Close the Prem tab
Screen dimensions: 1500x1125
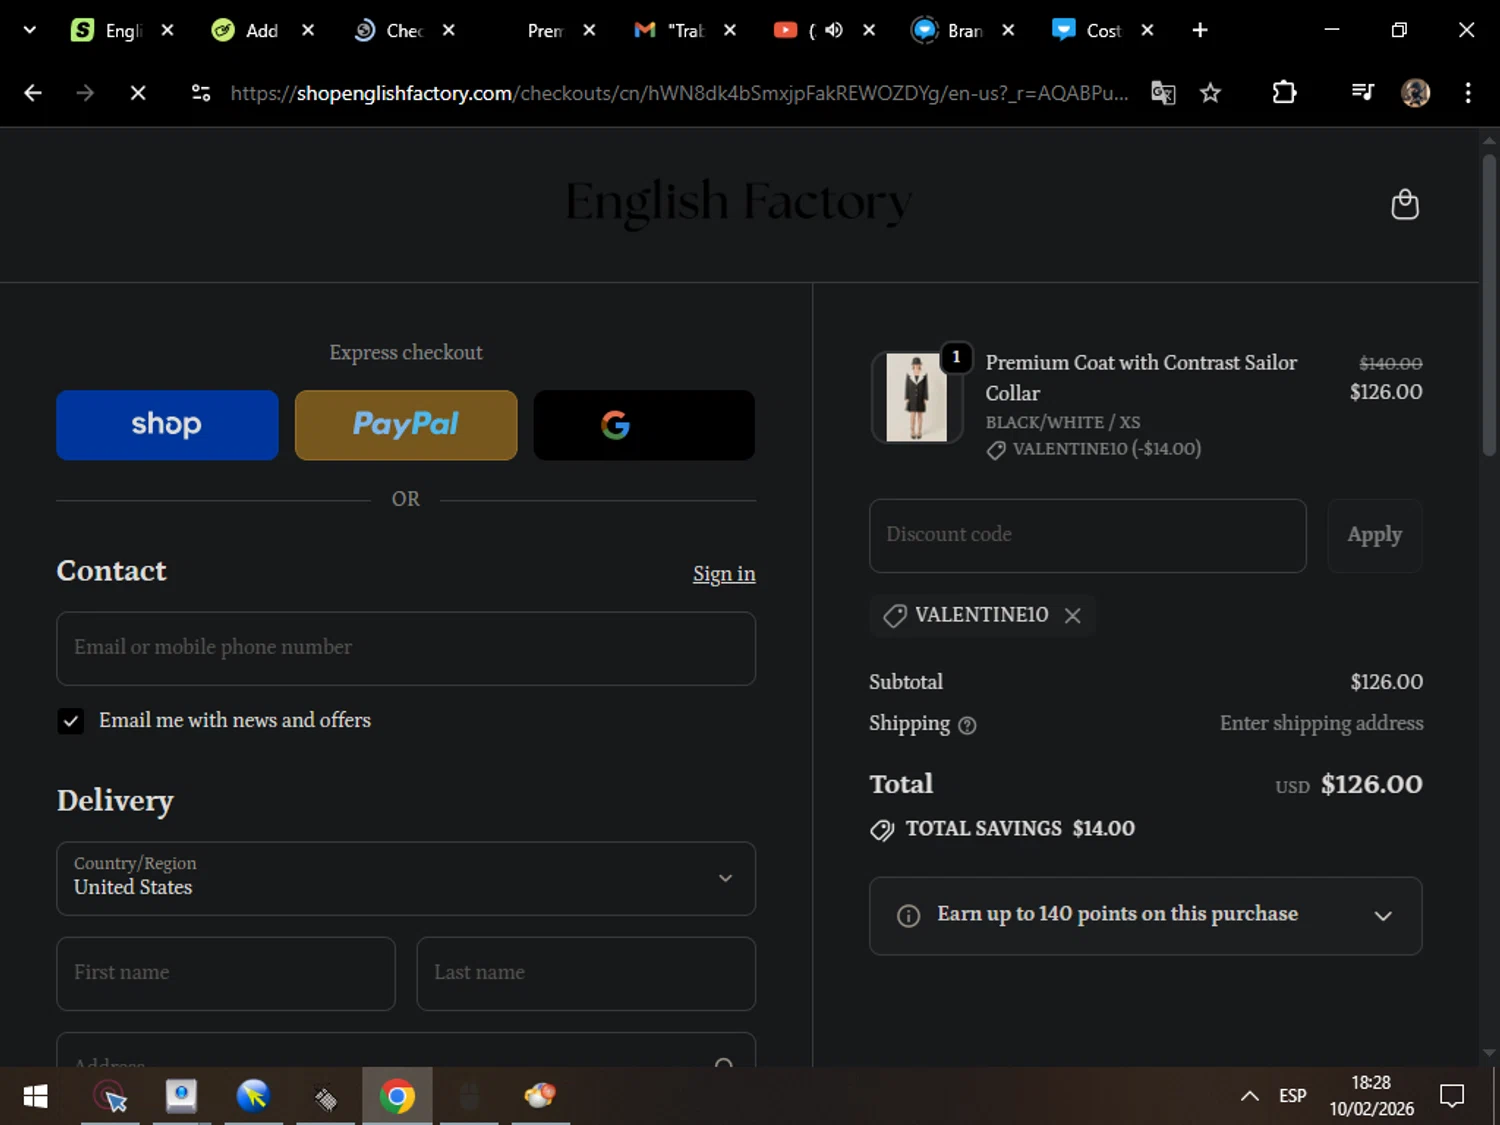pos(589,30)
